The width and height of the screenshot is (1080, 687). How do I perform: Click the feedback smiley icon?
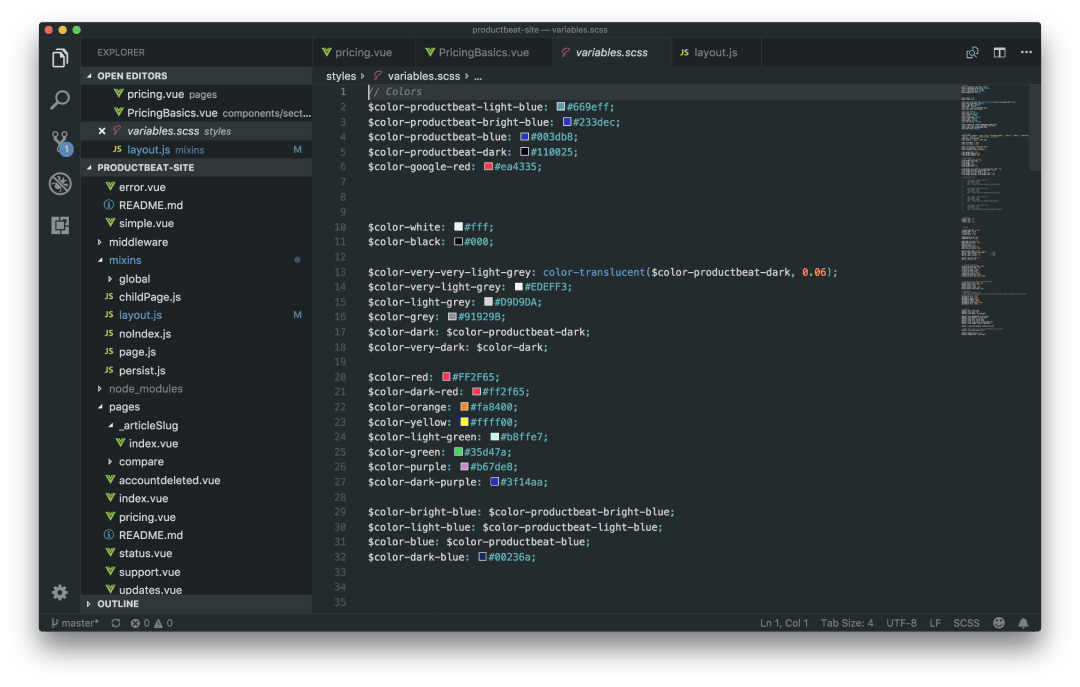pos(999,623)
